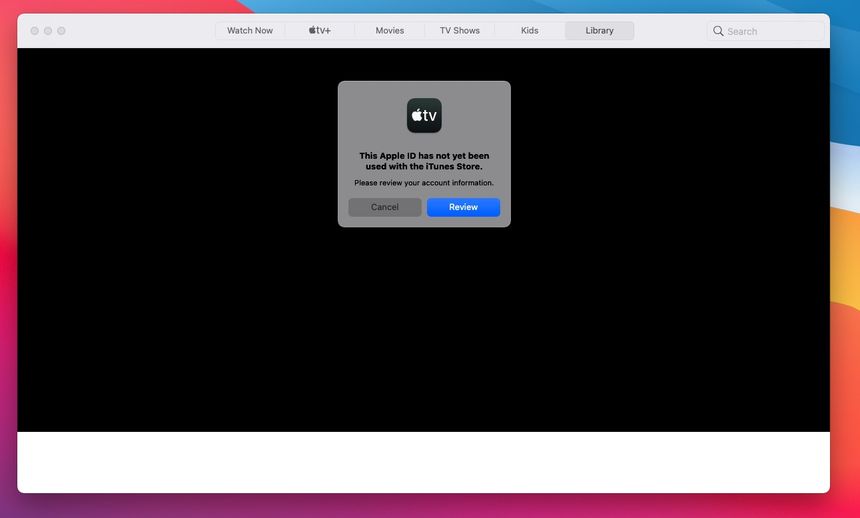Viewport: 860px width, 518px height.
Task: Click the window zoom button
Action: tap(61, 31)
